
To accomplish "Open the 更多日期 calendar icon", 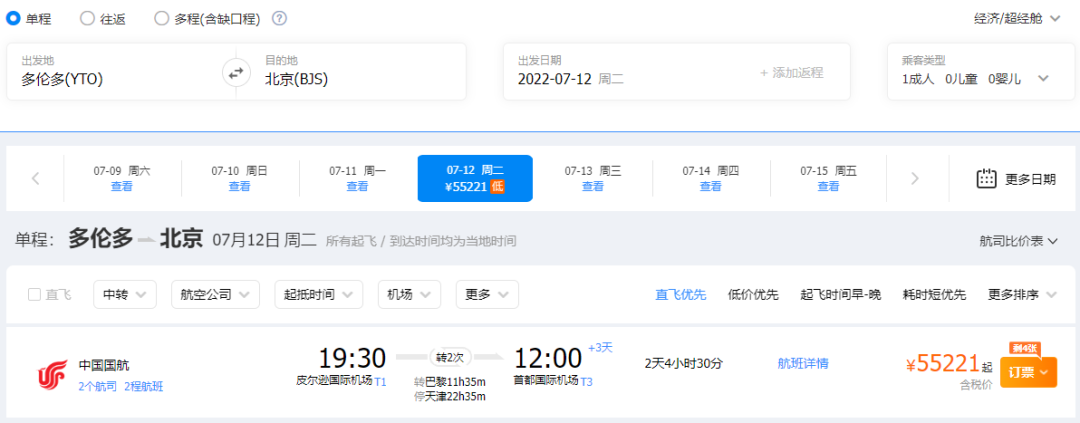I will 987,178.
